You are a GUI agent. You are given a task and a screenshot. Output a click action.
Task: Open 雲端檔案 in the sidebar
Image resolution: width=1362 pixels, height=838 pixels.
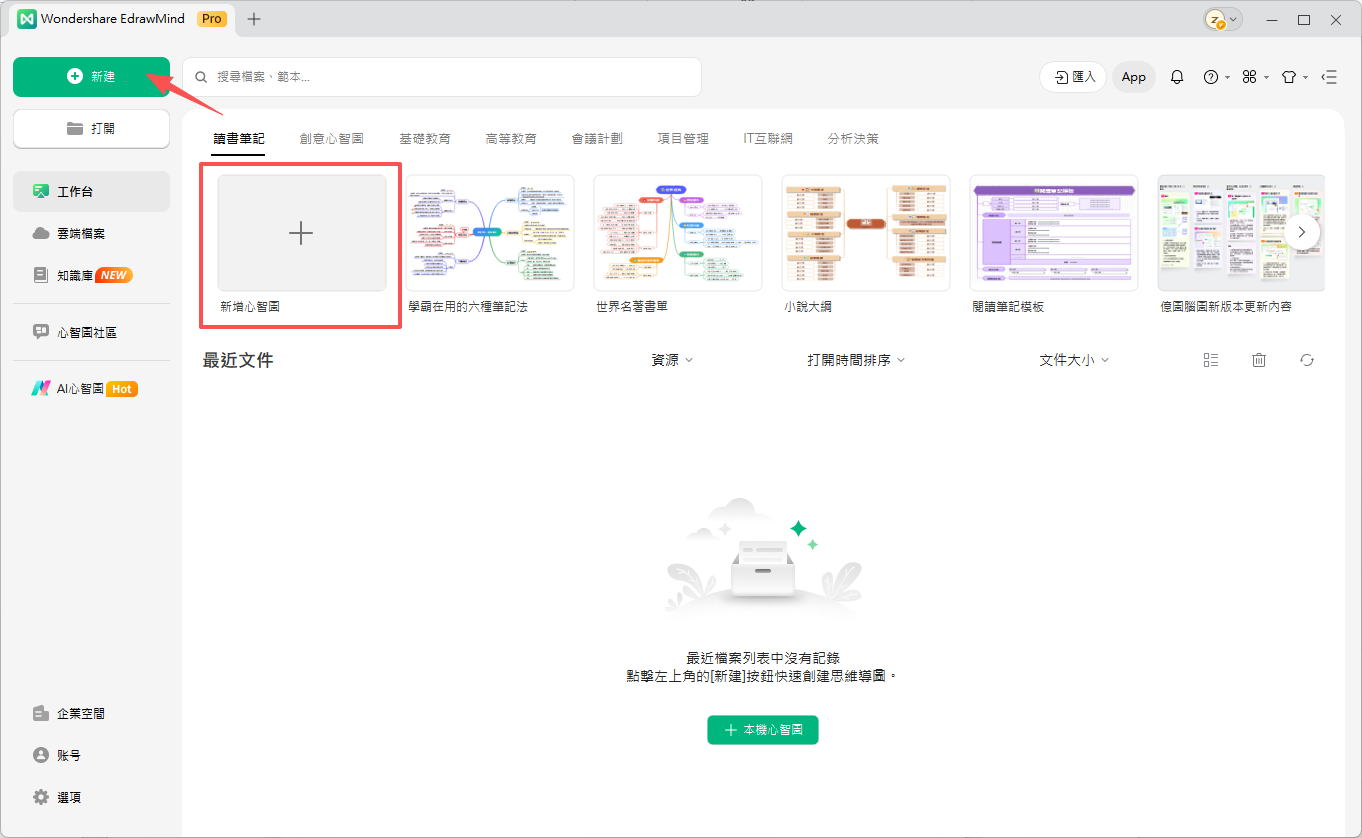[x=81, y=233]
